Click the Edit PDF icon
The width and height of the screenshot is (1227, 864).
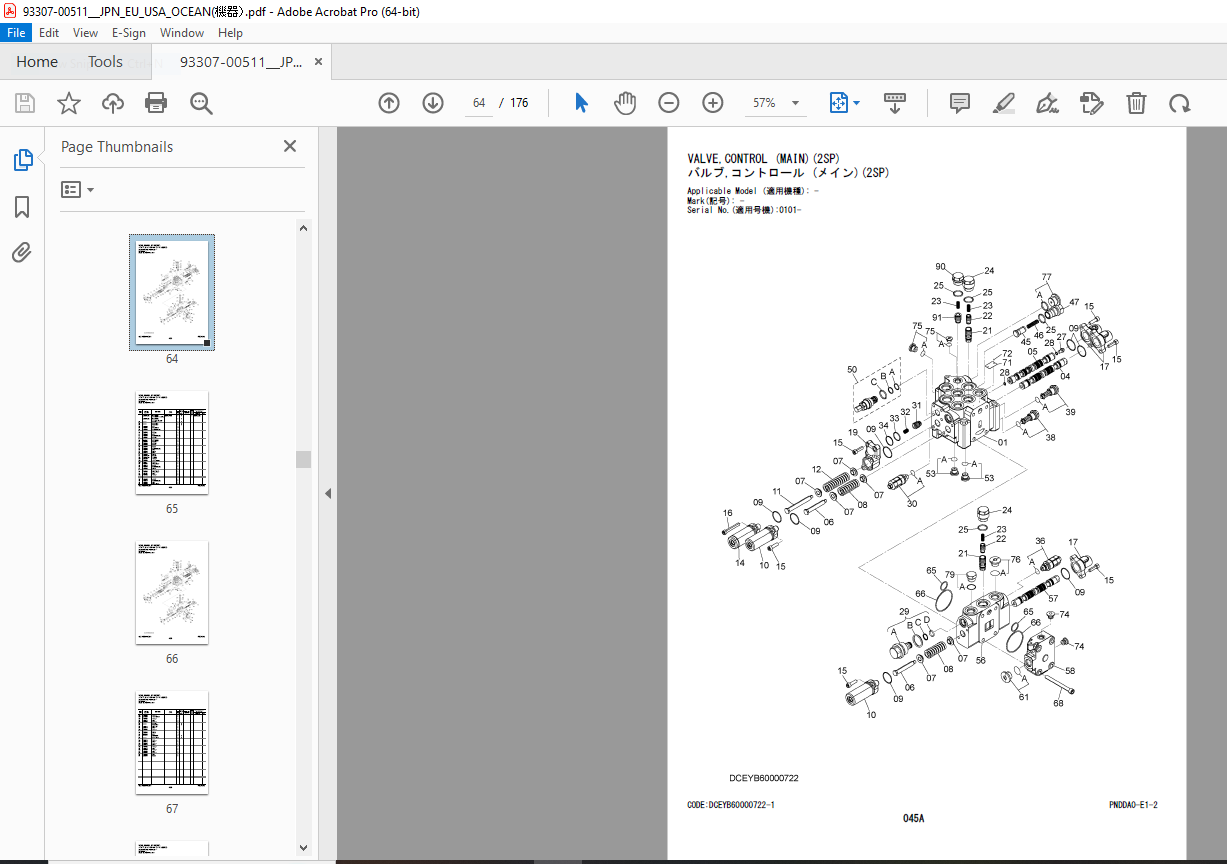(x=1091, y=103)
